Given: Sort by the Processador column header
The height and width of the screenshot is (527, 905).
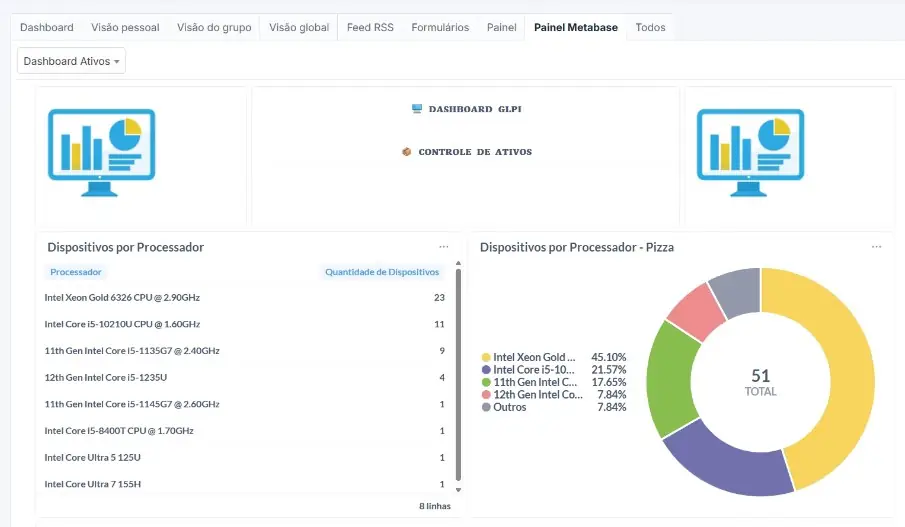Looking at the screenshot, I should [76, 272].
